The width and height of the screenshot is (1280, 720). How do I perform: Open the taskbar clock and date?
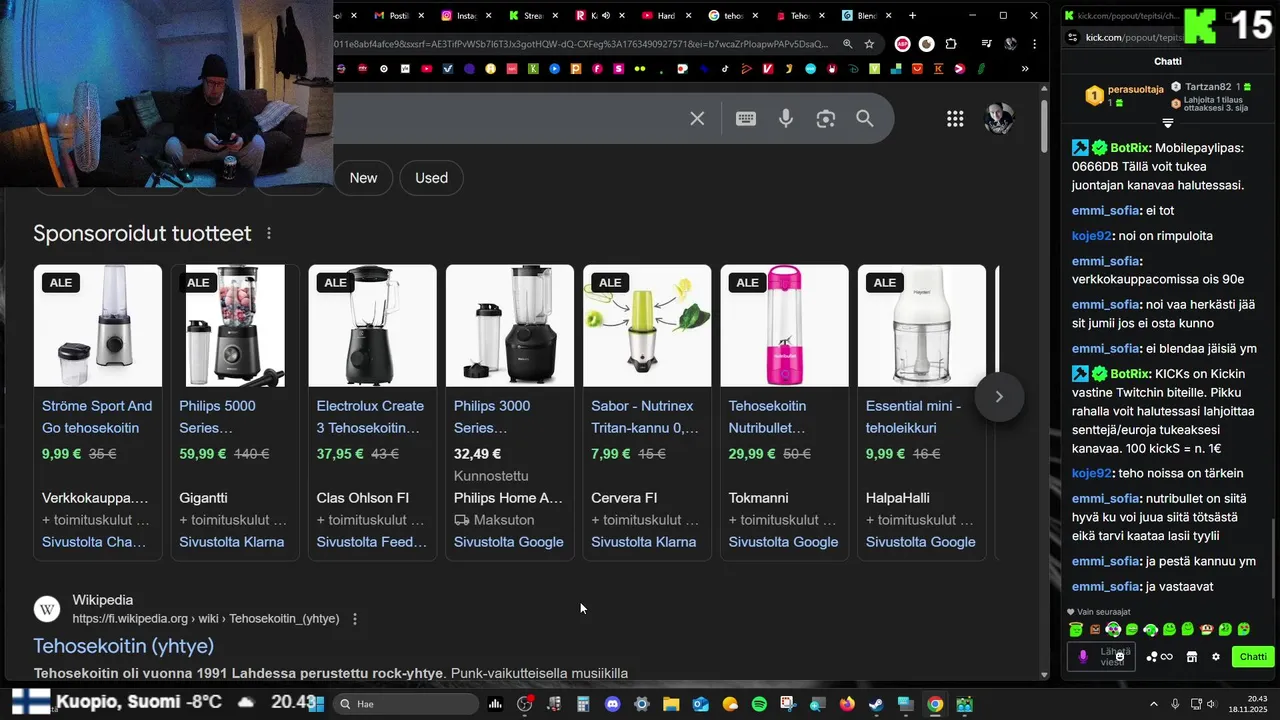(1248, 704)
